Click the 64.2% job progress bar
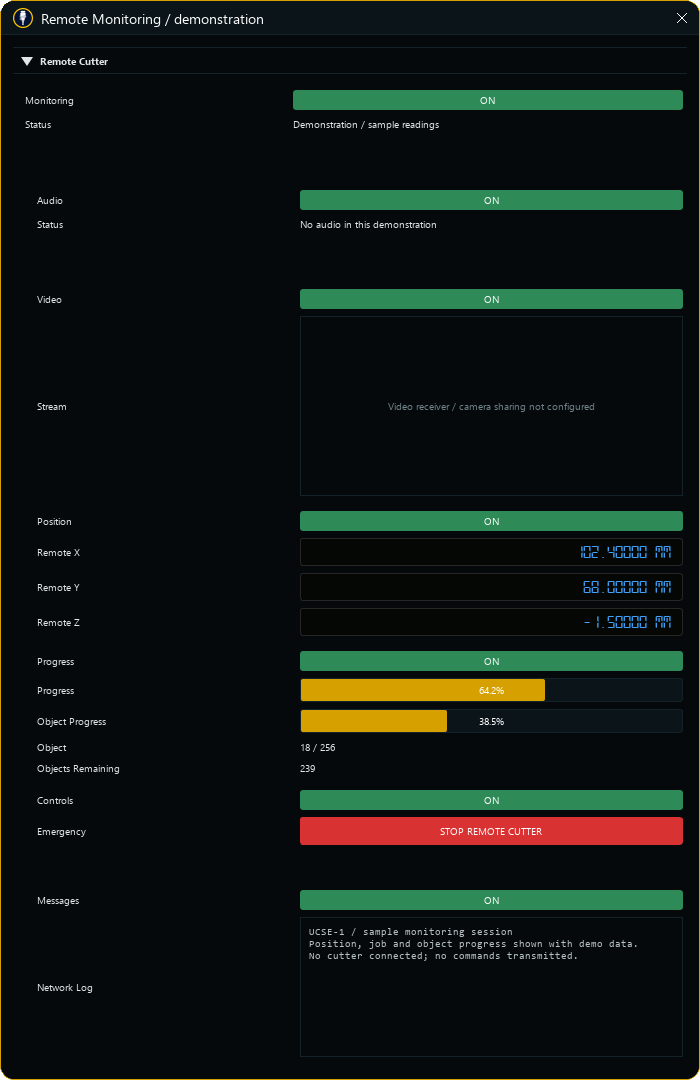700x1080 pixels. coord(491,690)
